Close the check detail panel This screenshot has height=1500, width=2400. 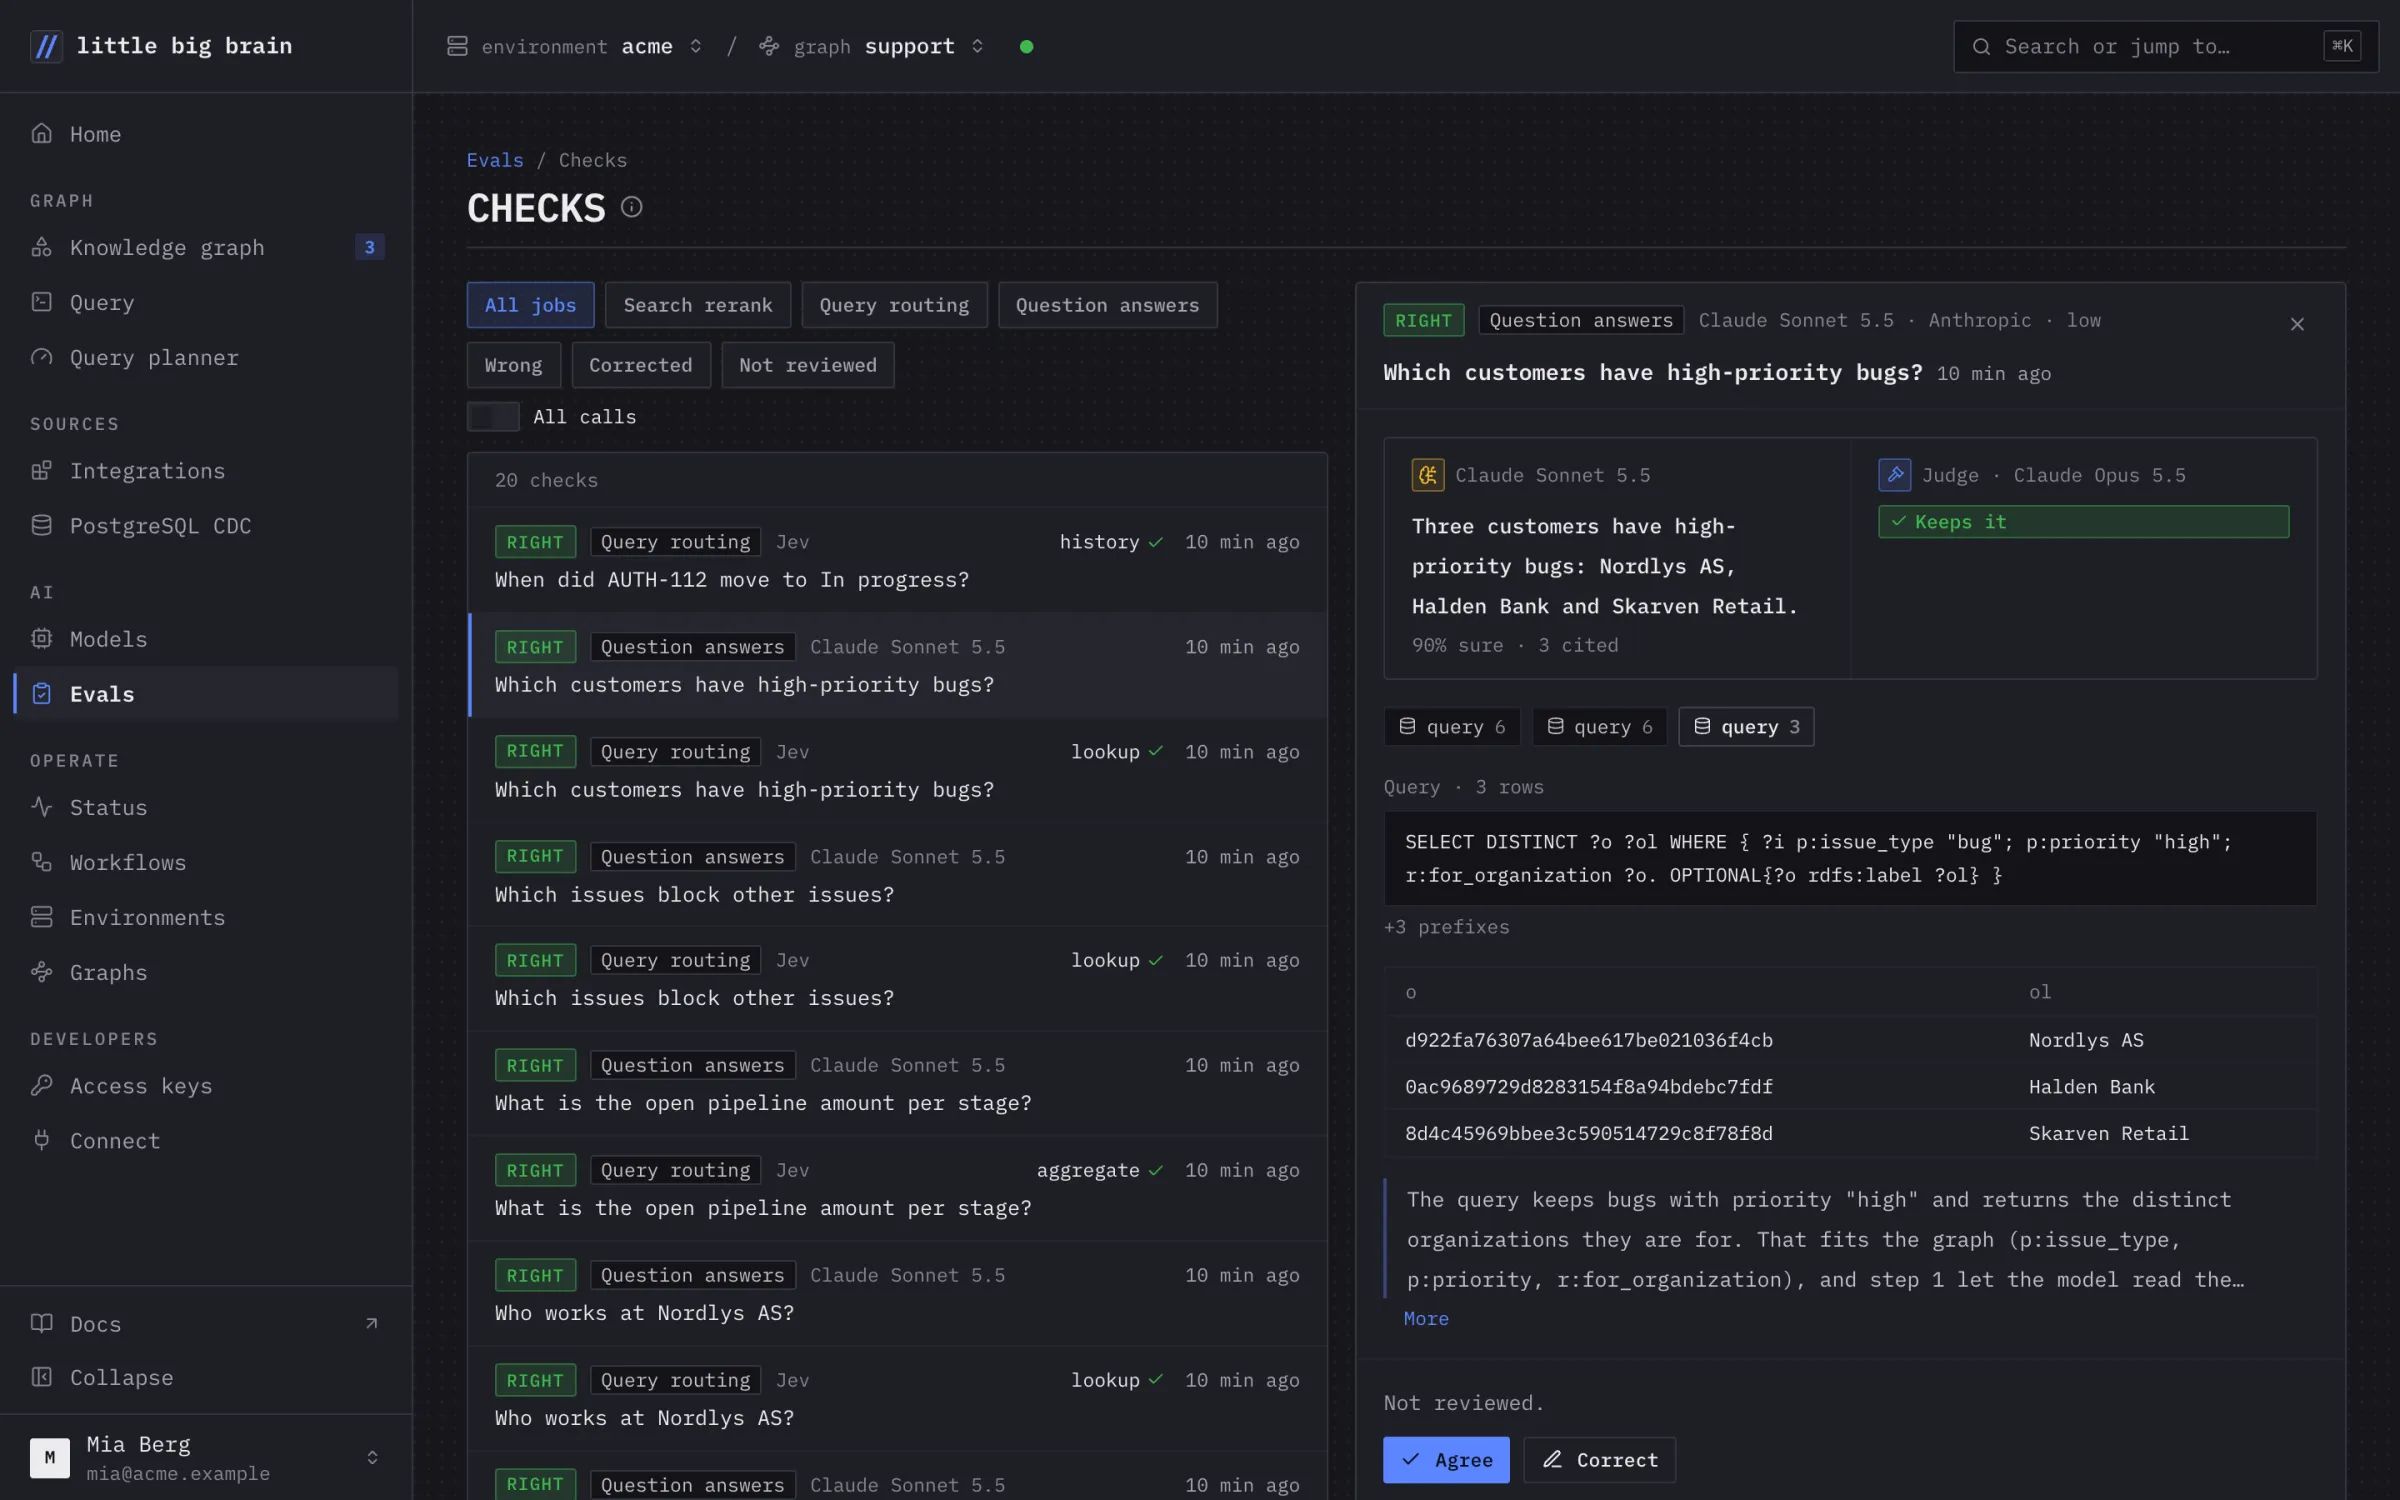click(2297, 323)
